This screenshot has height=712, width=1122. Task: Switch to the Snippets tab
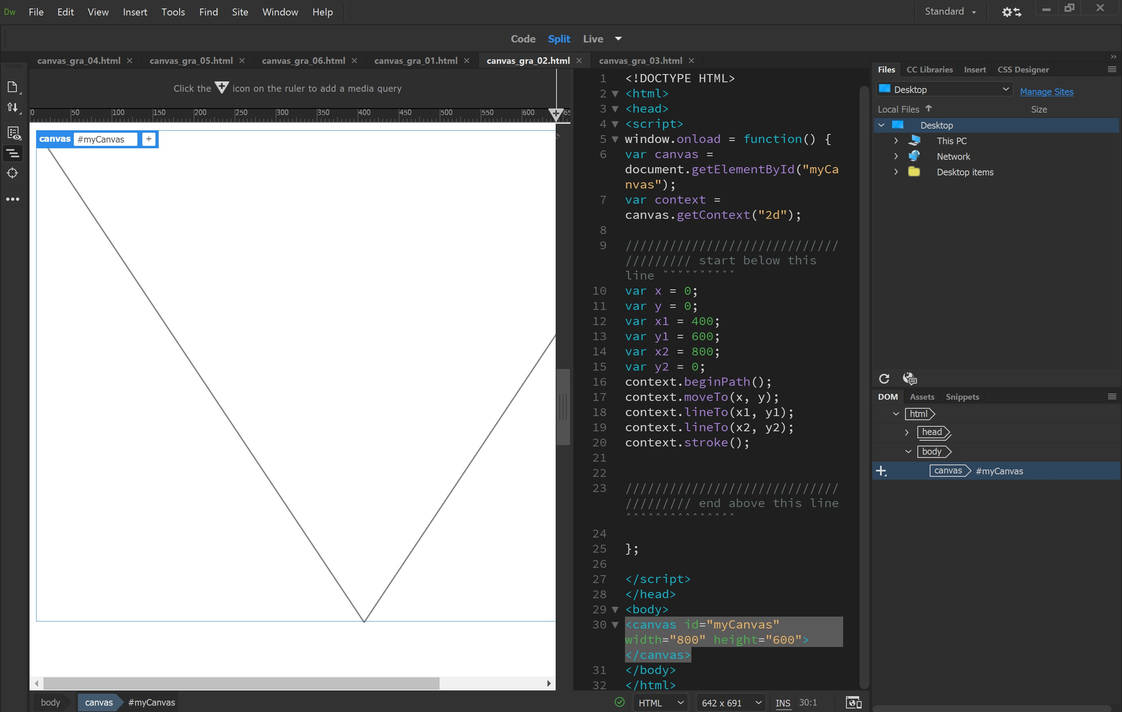pyautogui.click(x=962, y=396)
